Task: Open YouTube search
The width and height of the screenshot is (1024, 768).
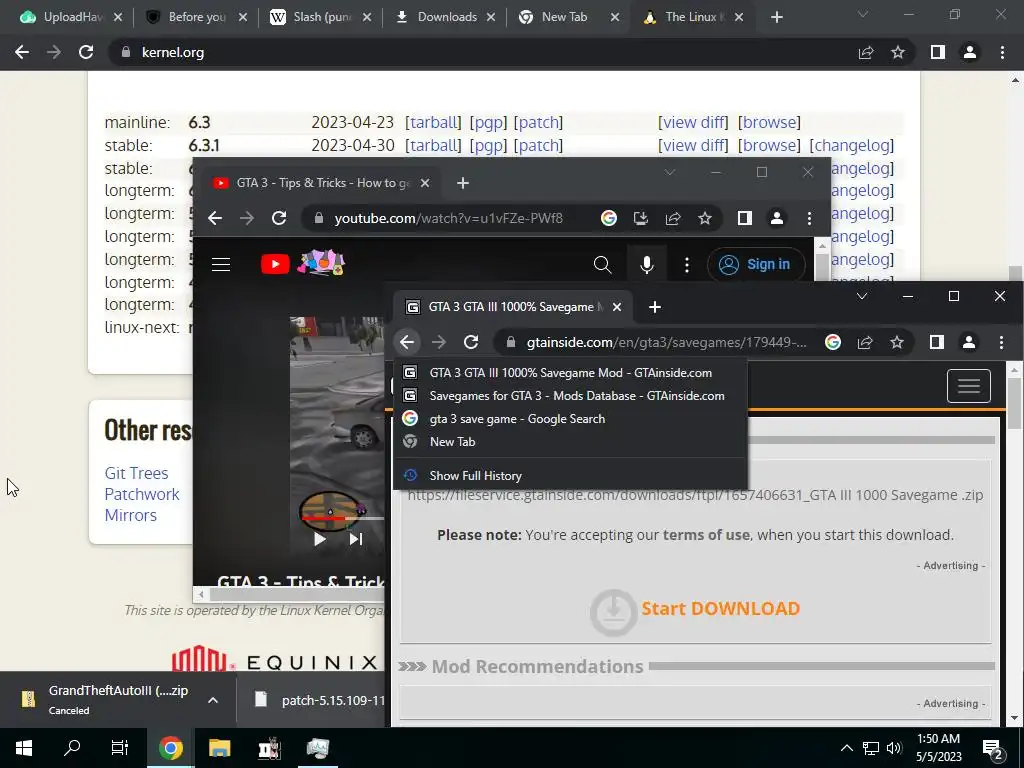Action: [602, 264]
